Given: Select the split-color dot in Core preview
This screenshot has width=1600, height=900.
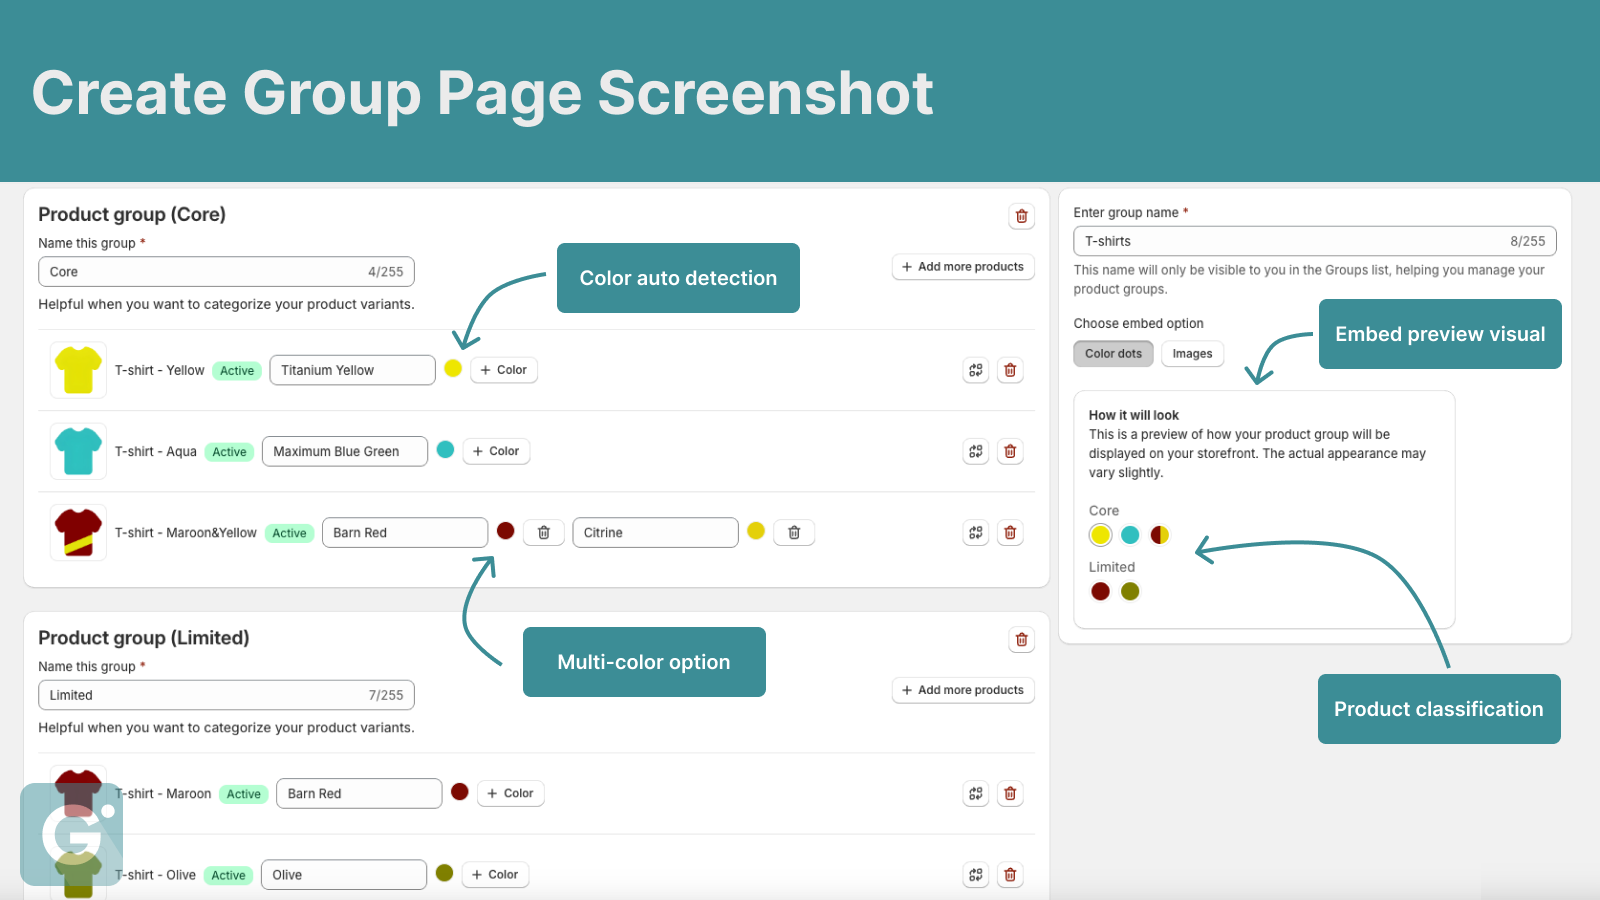Looking at the screenshot, I should 1160,535.
